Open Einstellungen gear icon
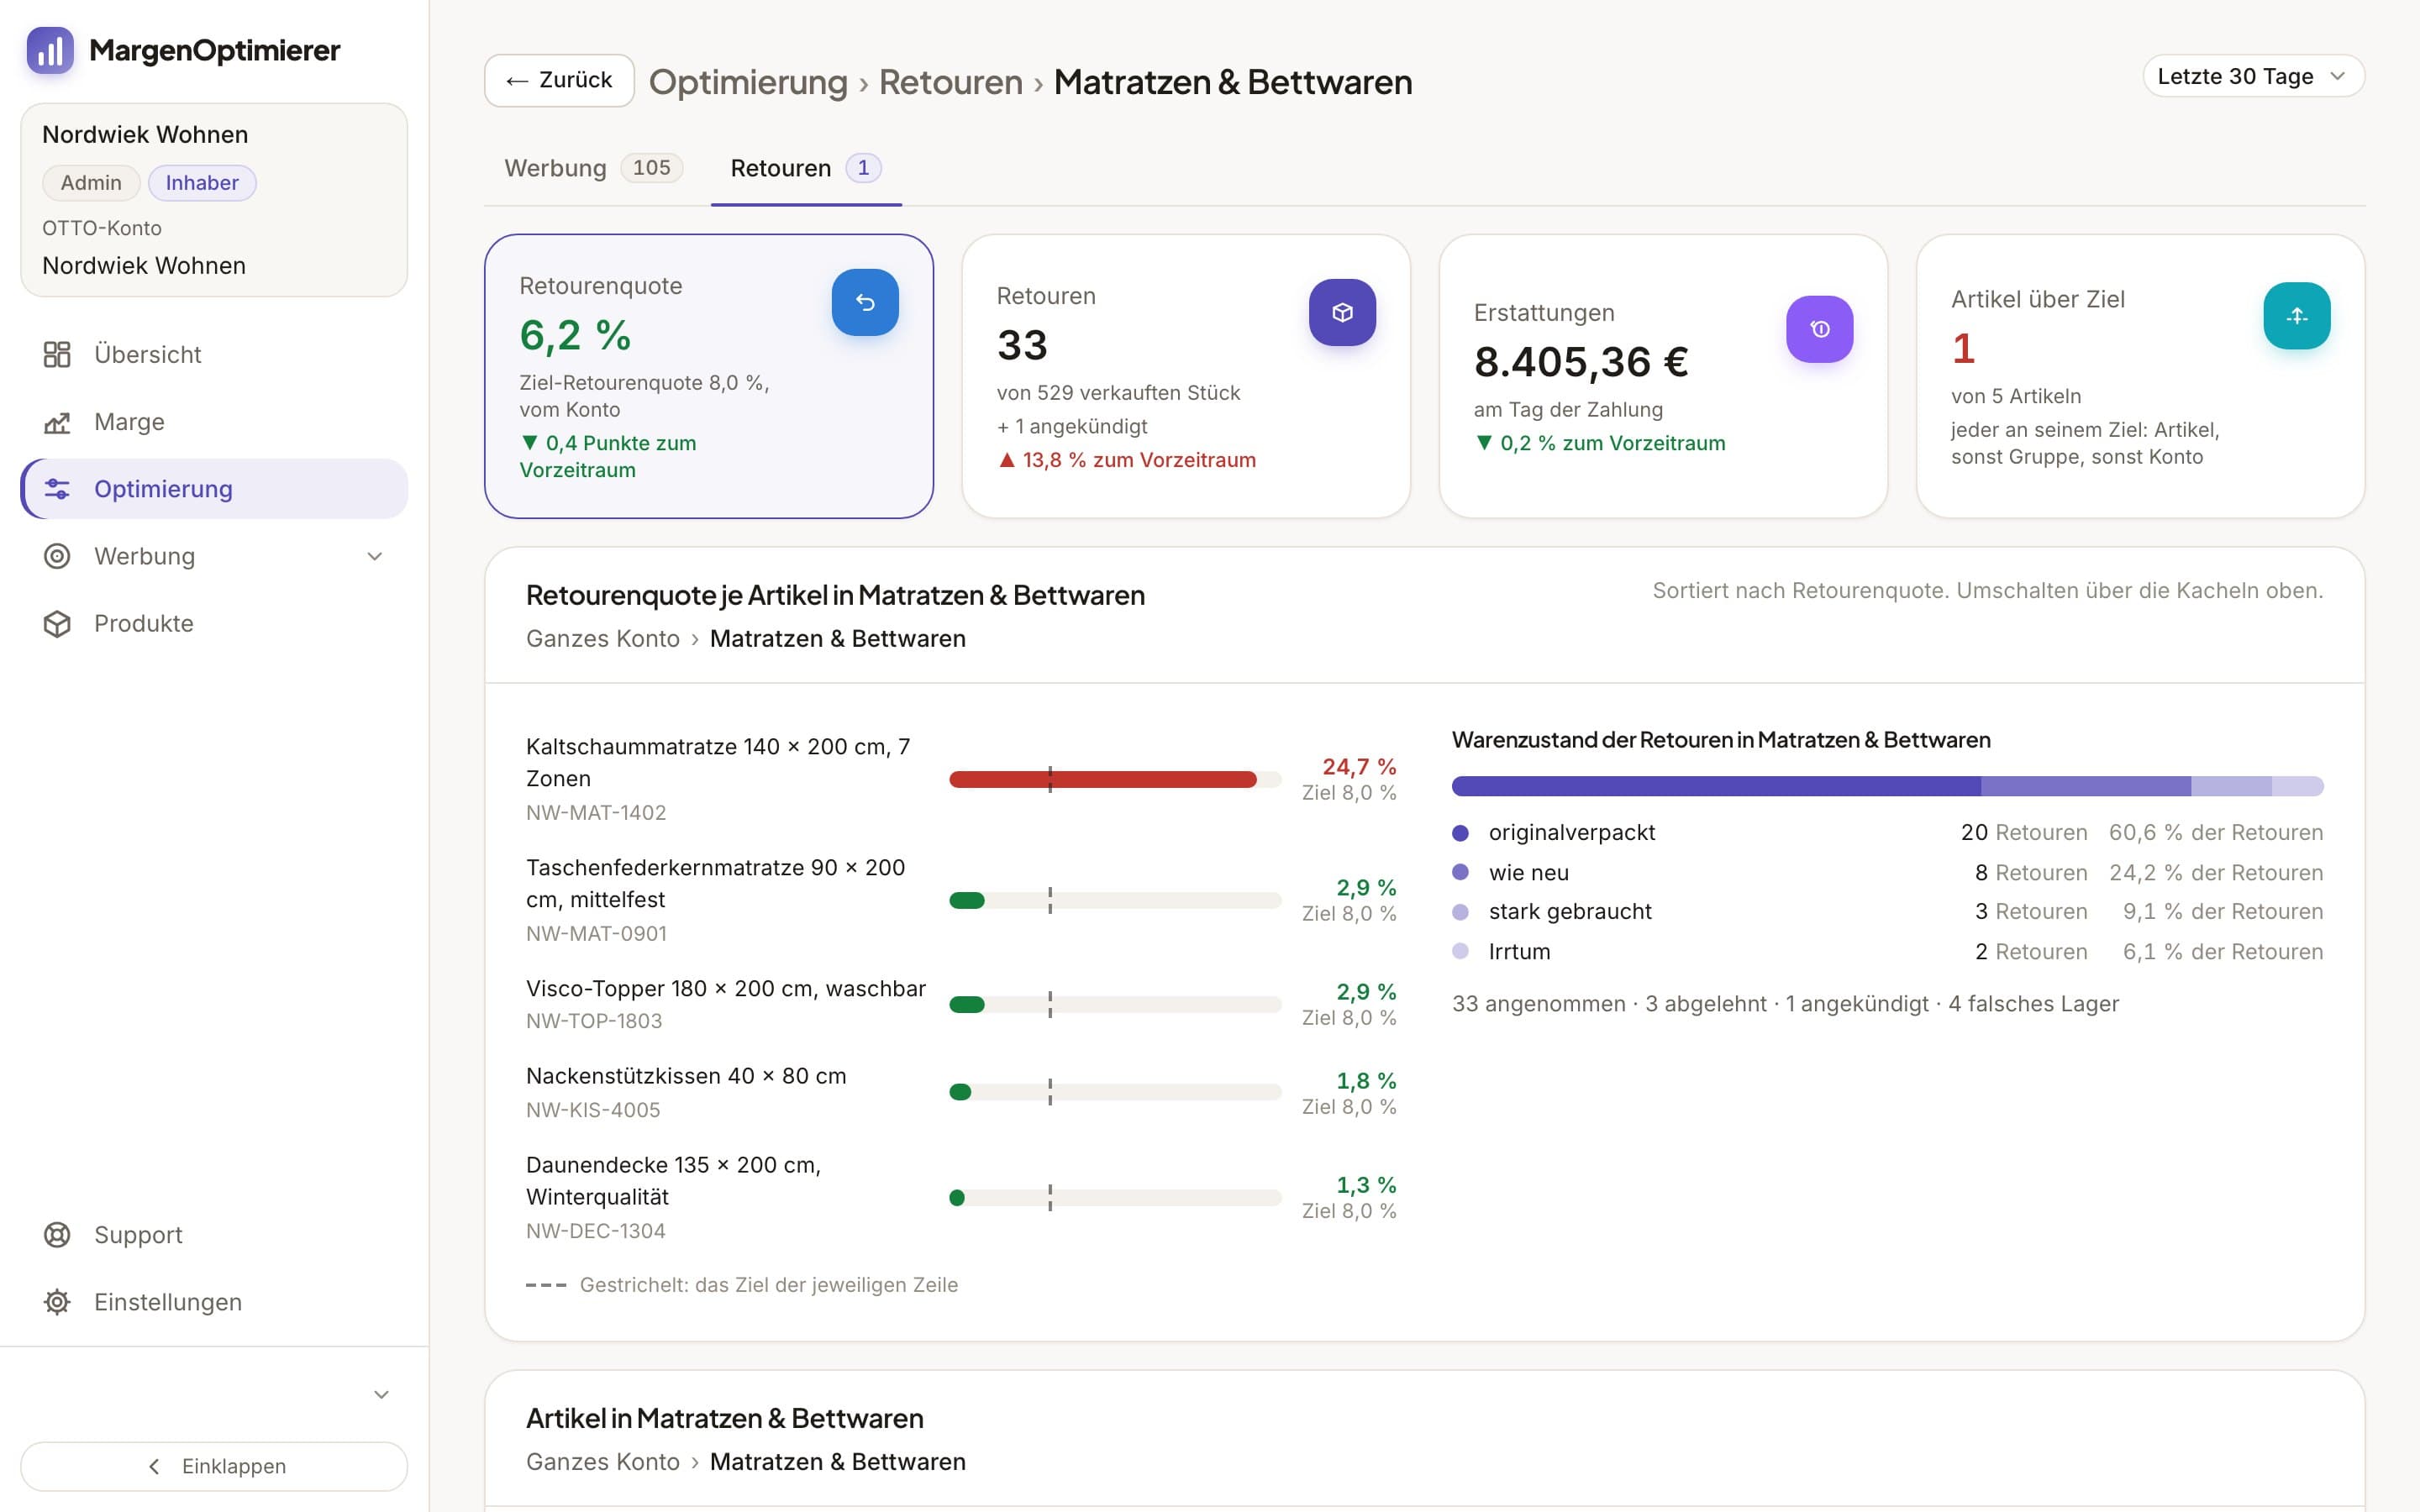The image size is (2420, 1512). (x=57, y=1302)
